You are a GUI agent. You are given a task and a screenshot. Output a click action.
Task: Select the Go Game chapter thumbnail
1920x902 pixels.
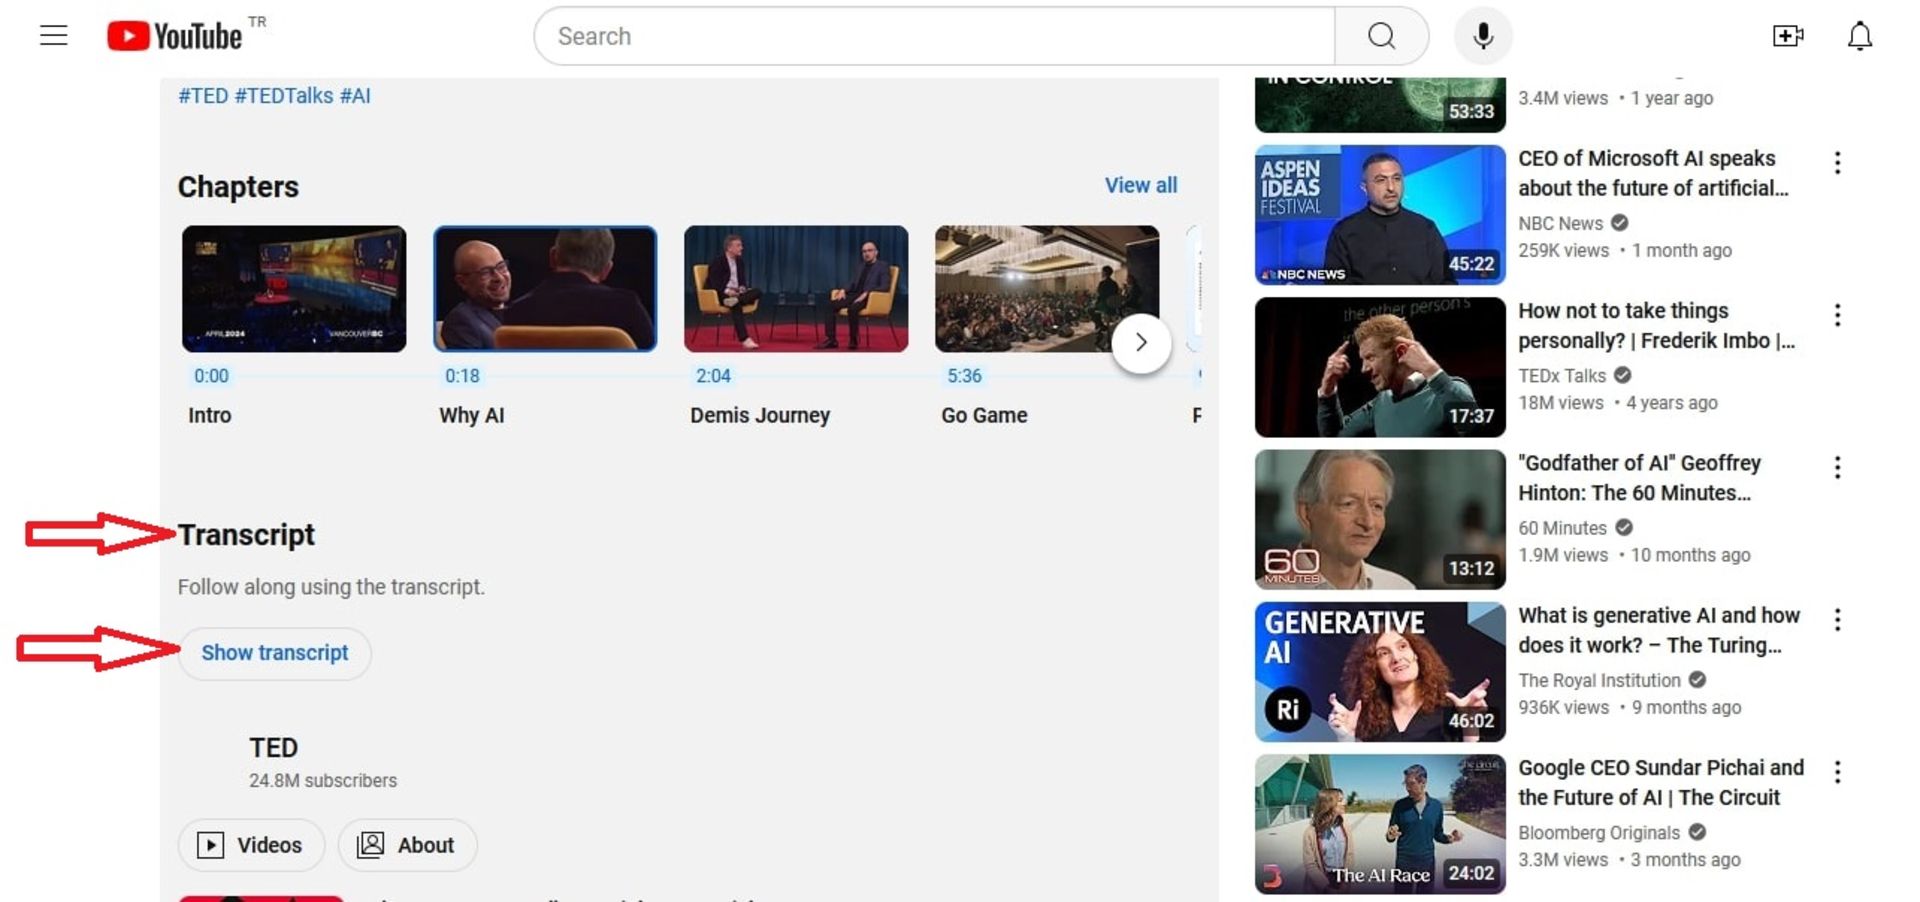click(1047, 289)
